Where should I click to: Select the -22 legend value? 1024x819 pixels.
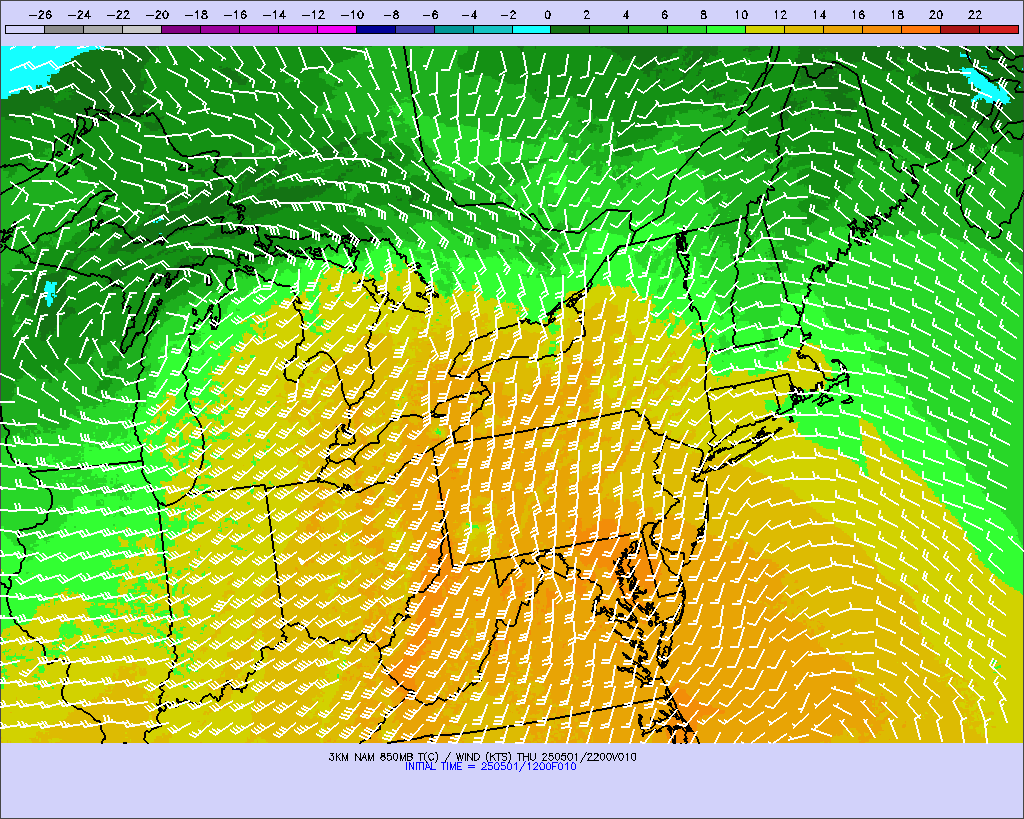[118, 14]
